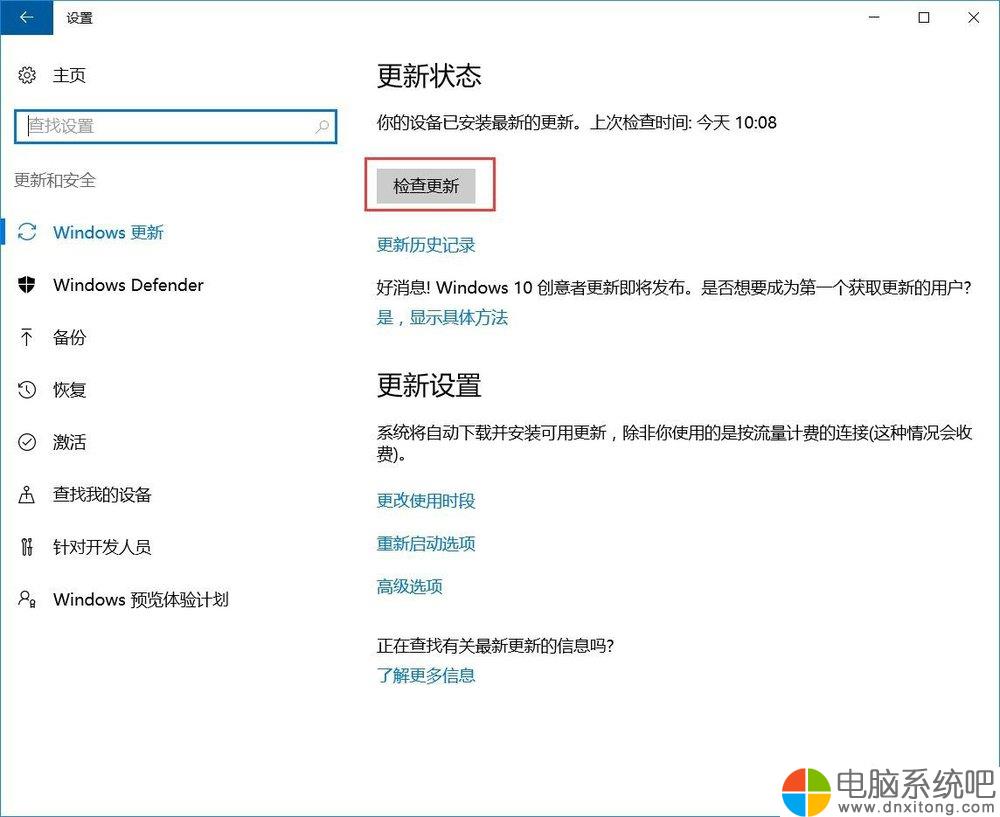Click the back arrow in title bar

26,18
